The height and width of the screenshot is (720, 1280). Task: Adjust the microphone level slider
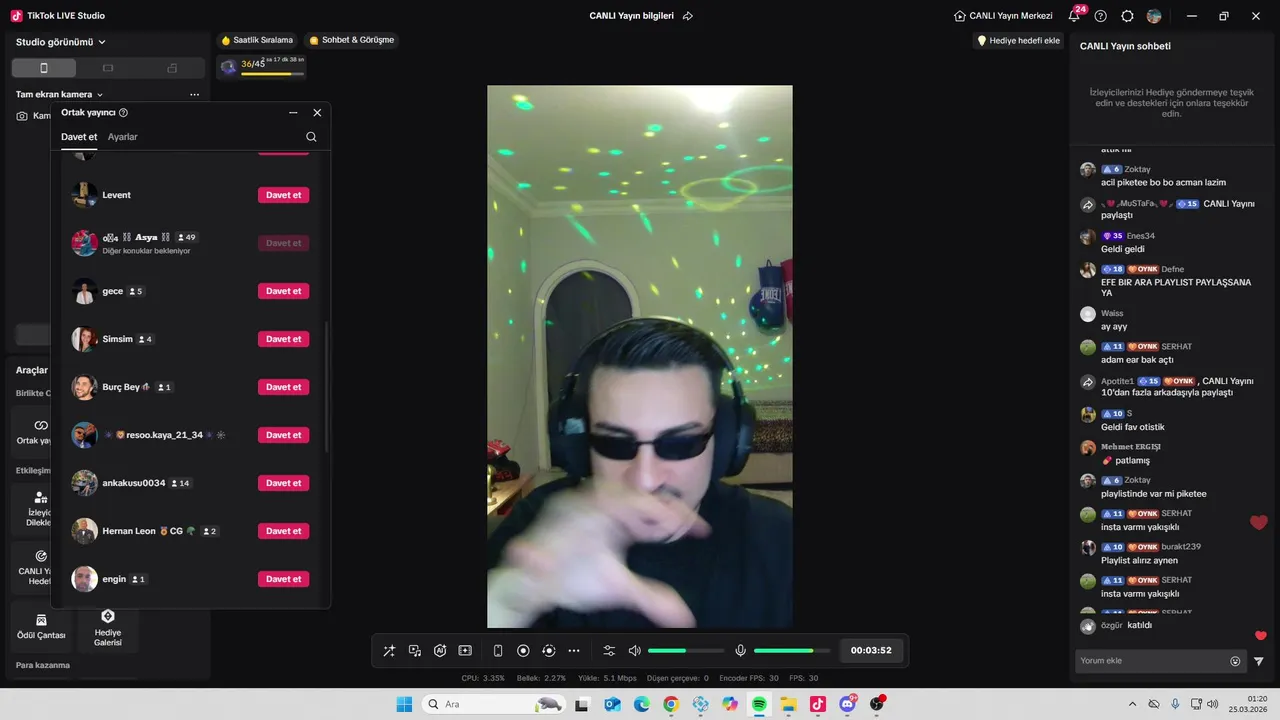pos(792,651)
